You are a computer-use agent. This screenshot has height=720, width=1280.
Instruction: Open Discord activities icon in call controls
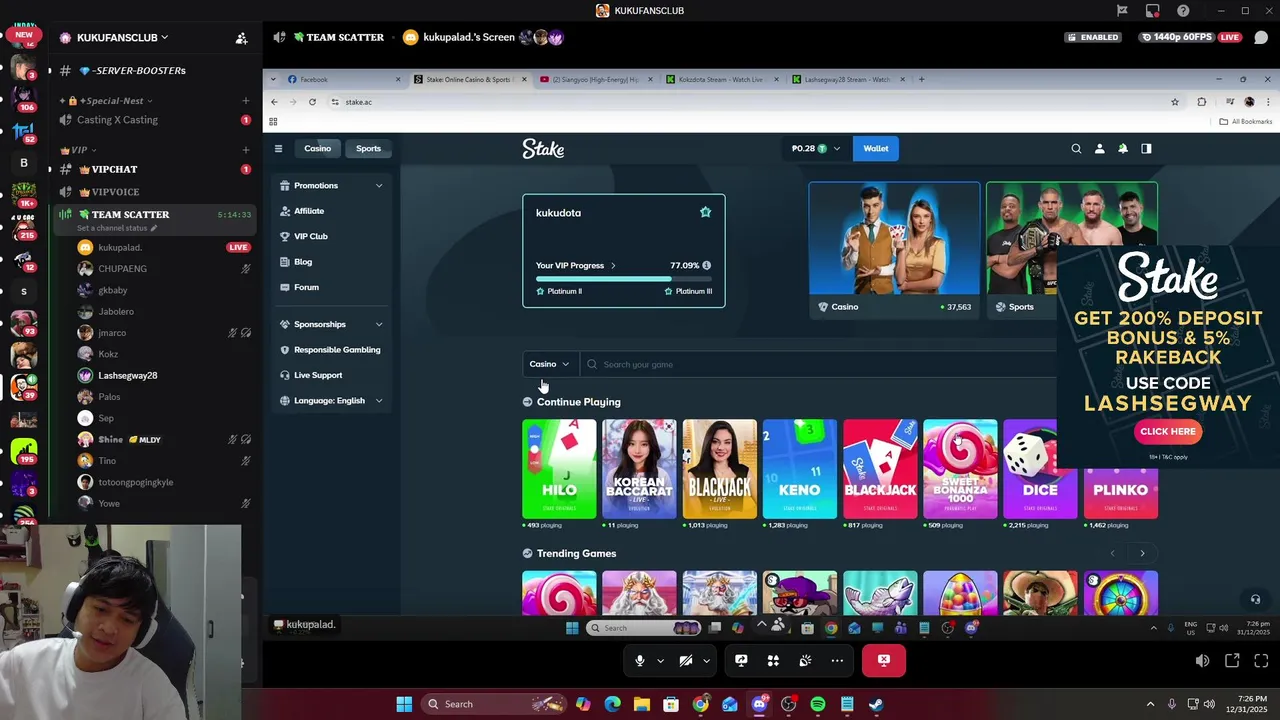point(773,661)
